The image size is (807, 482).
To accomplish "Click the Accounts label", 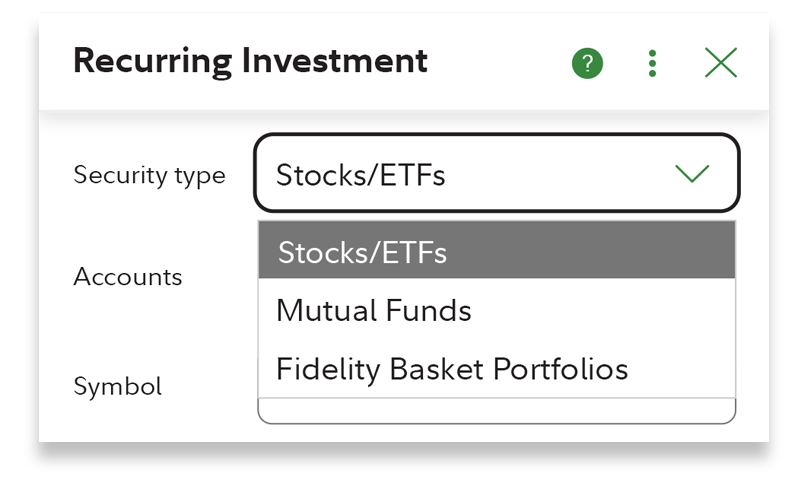I will pyautogui.click(x=128, y=277).
